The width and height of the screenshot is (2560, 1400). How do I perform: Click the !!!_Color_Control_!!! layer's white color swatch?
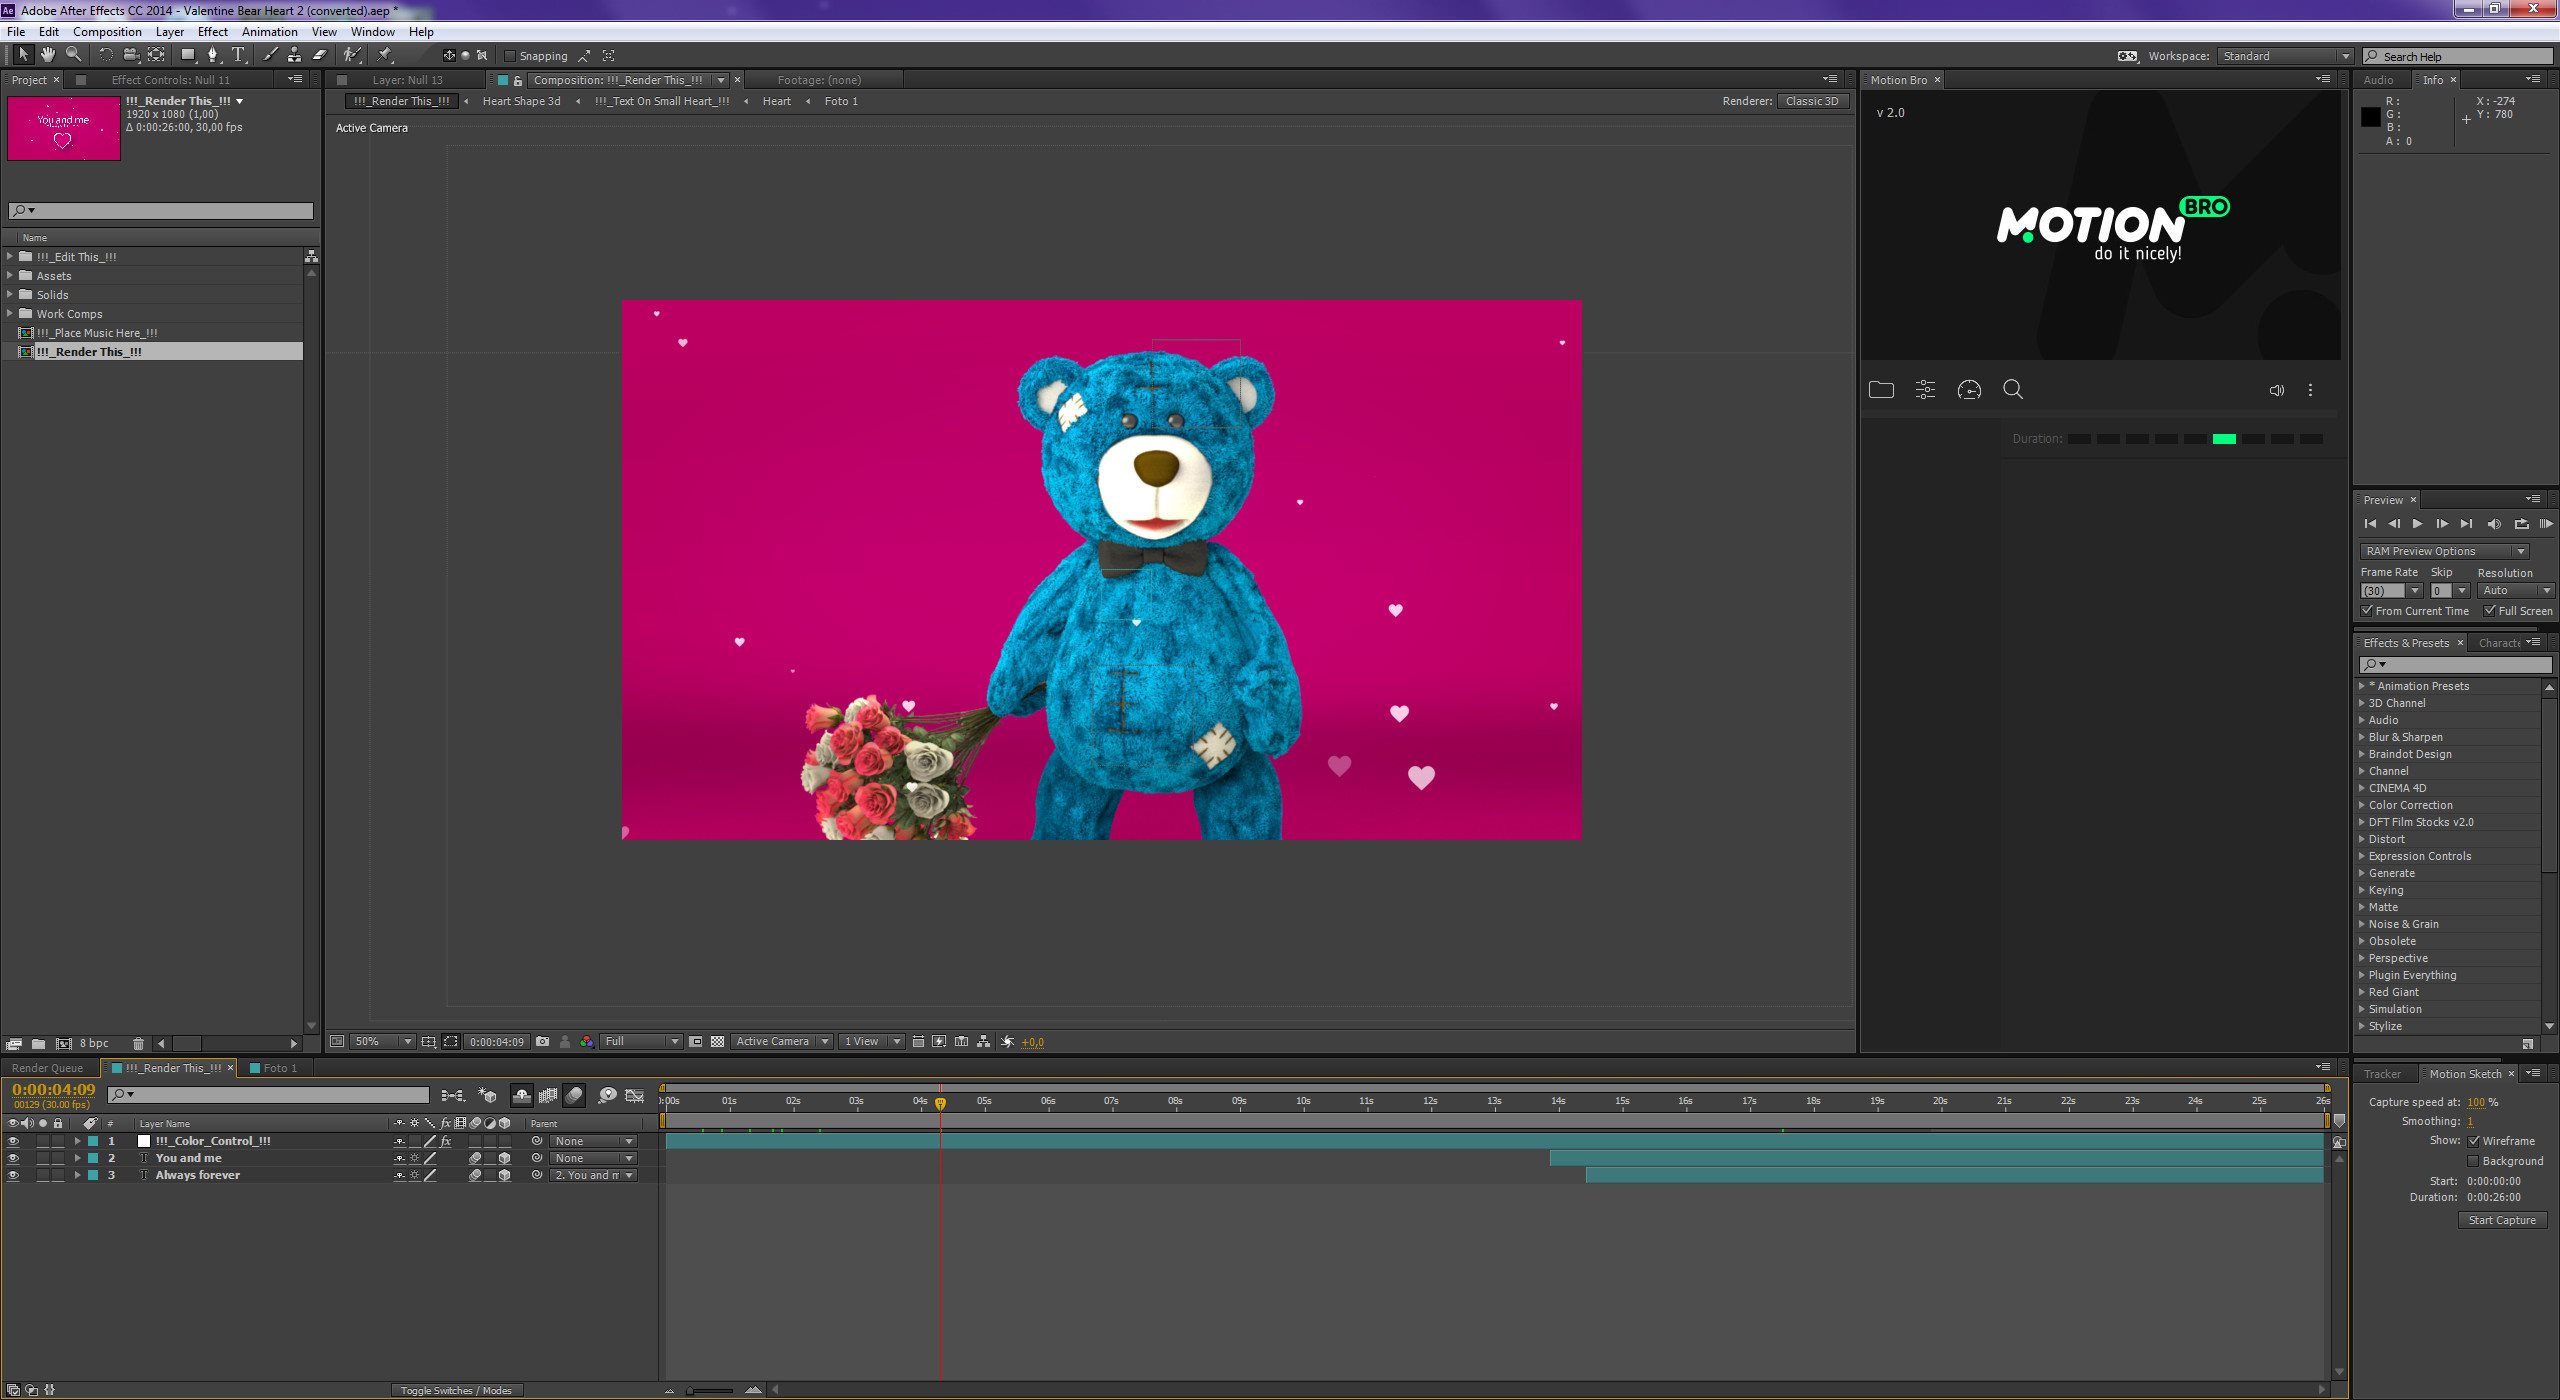pos(144,1141)
